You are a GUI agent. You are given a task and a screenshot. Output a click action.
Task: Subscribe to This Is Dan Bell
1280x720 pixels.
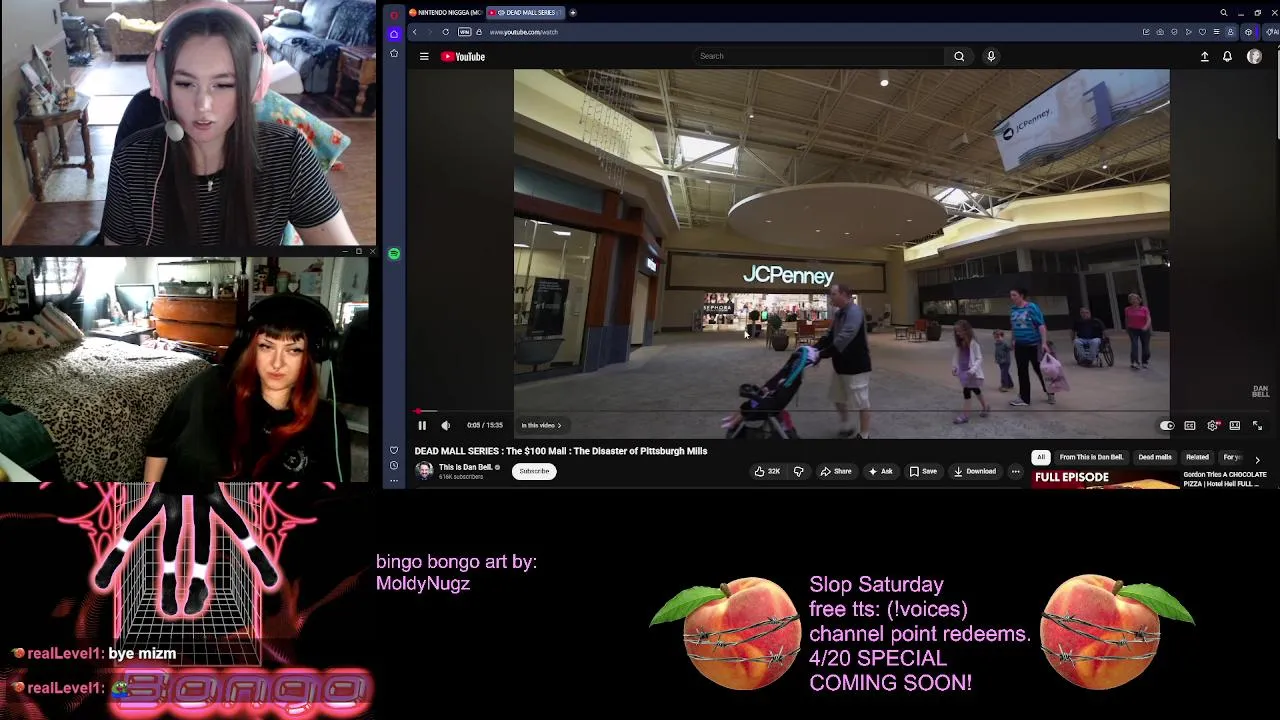pos(534,471)
